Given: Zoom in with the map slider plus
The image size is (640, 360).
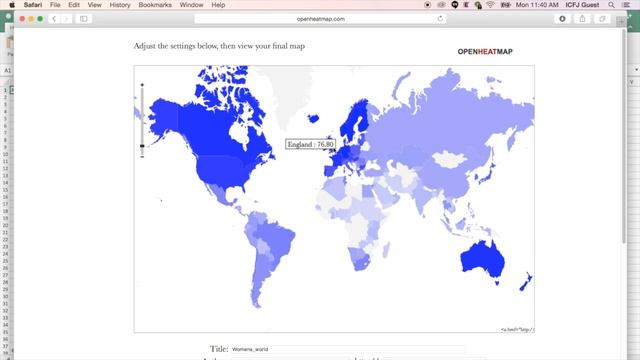Looking at the screenshot, I should [x=142, y=84].
